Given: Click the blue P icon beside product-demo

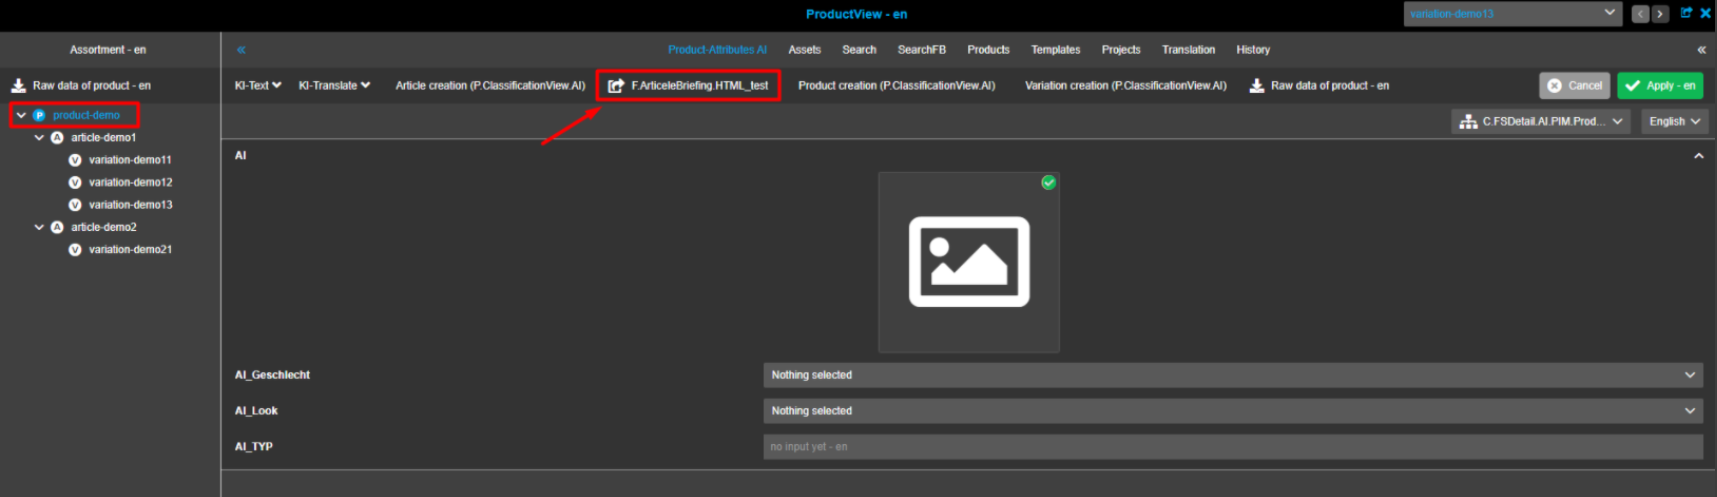Looking at the screenshot, I should point(39,115).
